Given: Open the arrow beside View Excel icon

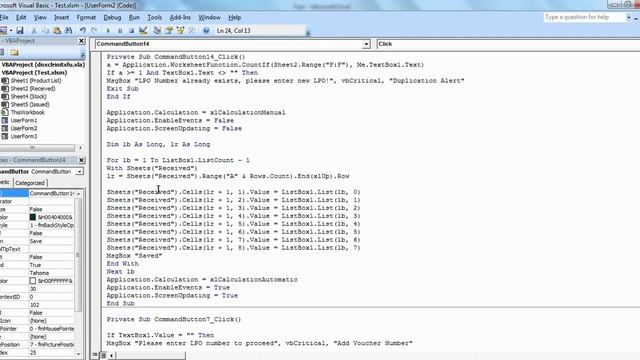Looking at the screenshot, I should (11, 31).
